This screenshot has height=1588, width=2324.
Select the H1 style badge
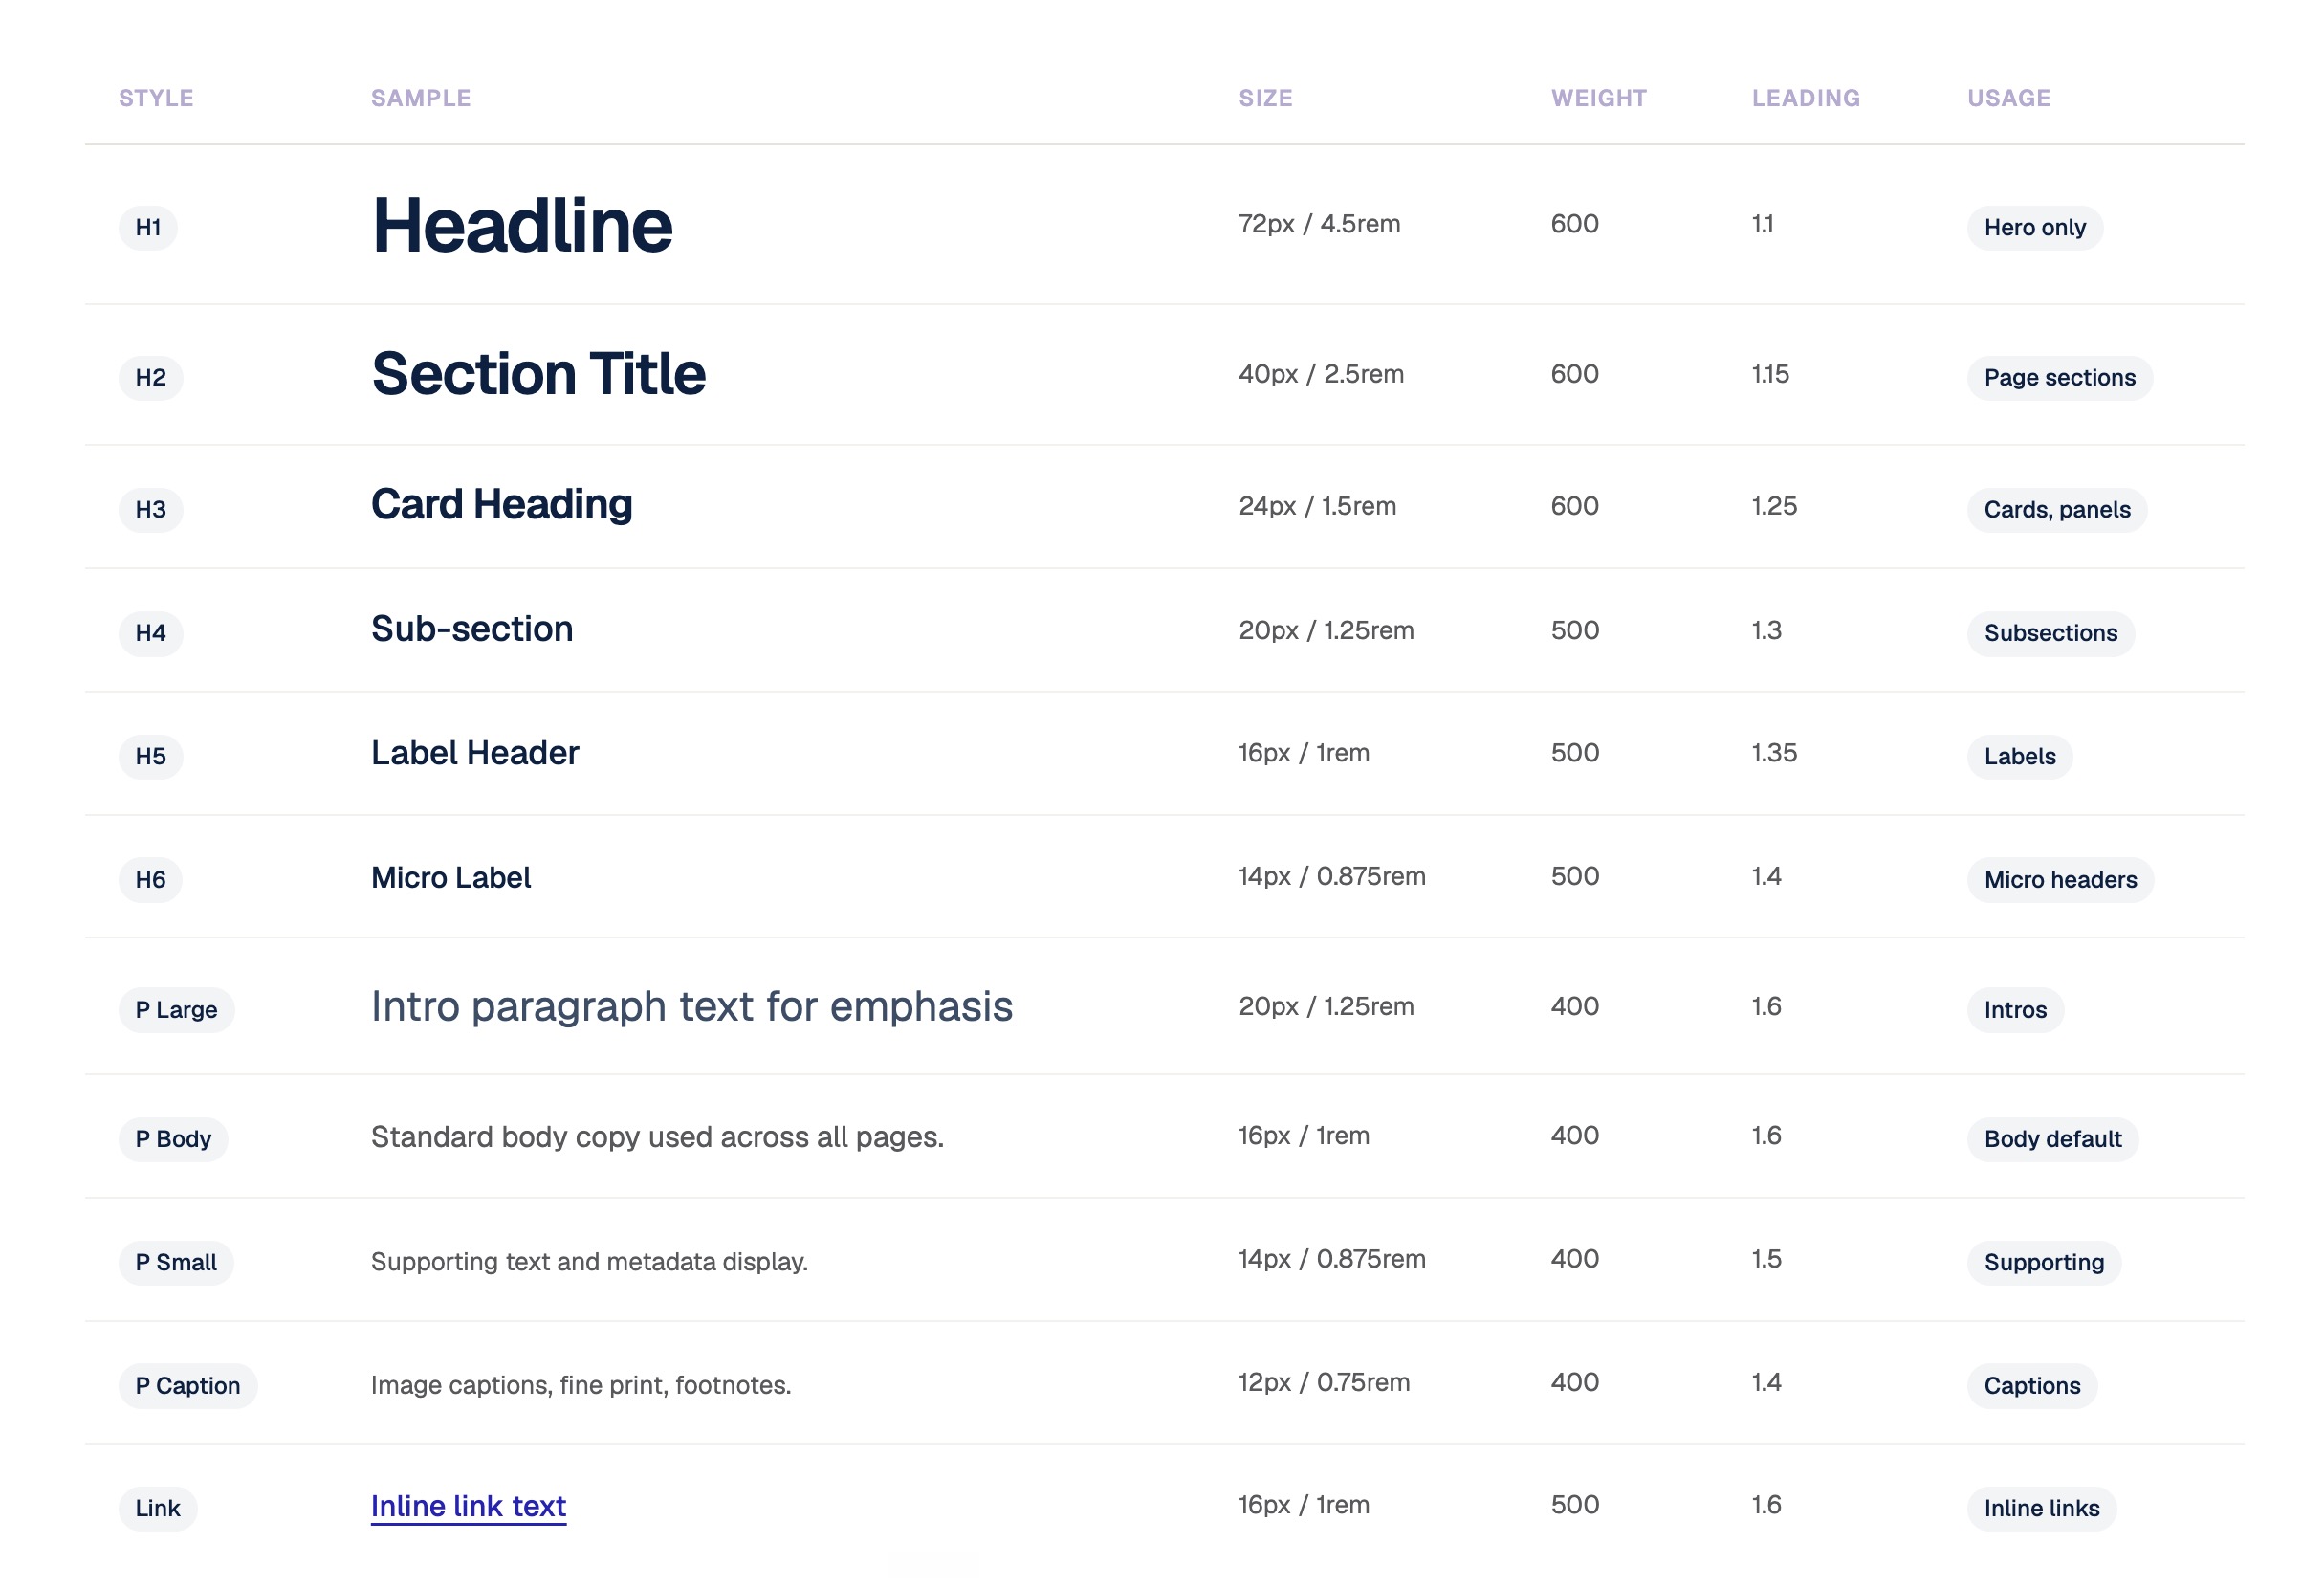point(148,228)
